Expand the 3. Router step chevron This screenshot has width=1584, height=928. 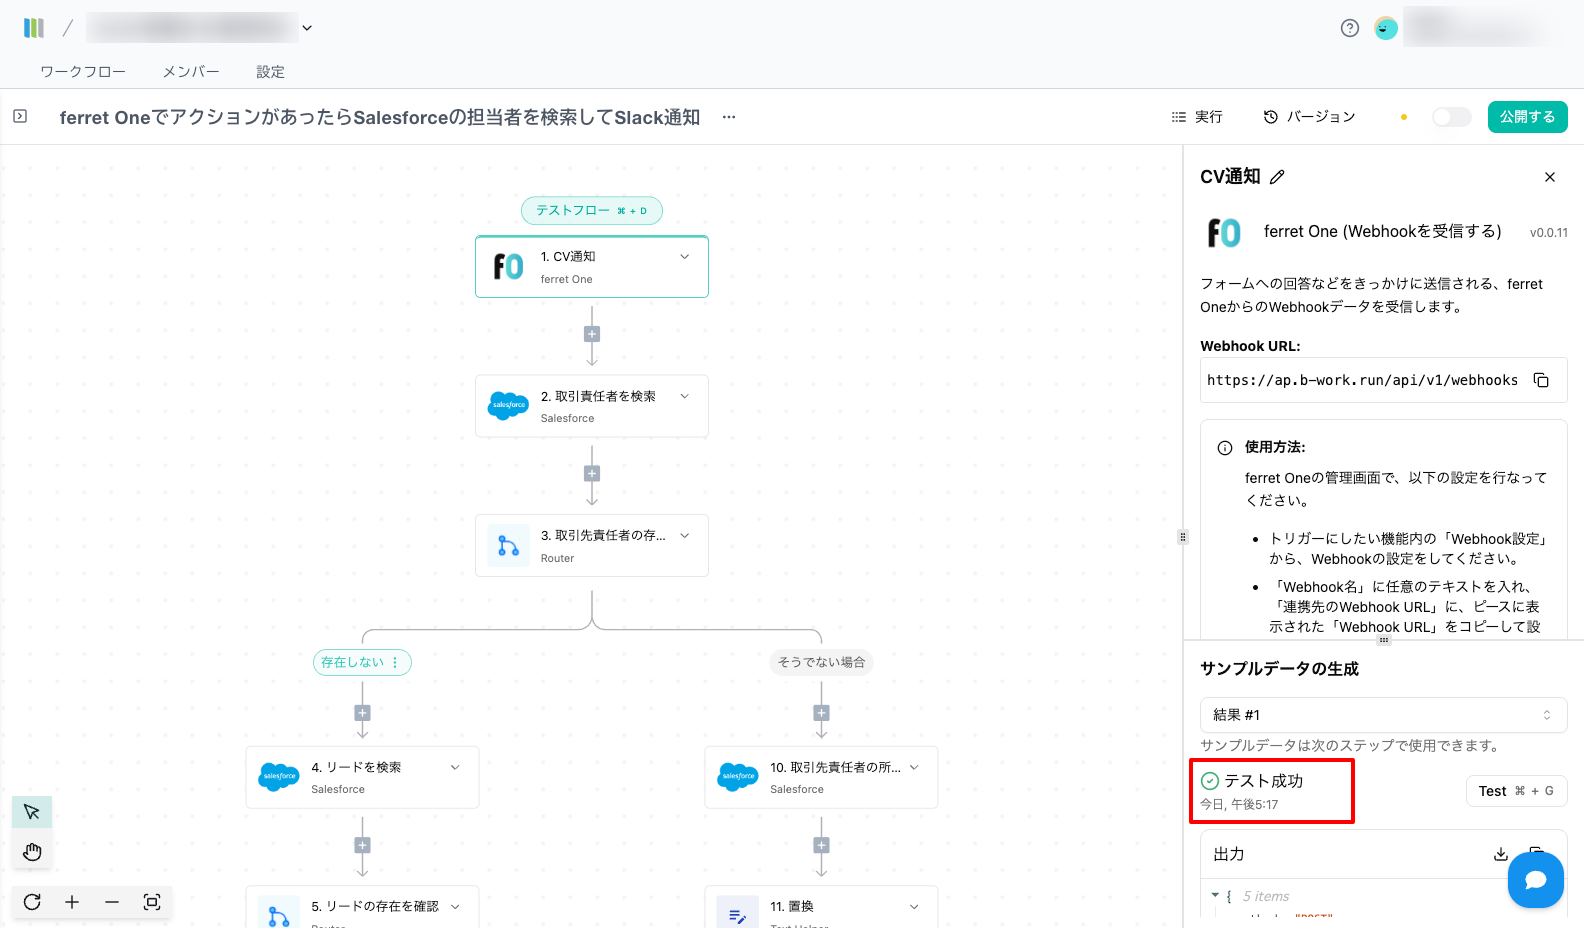pyautogui.click(x=685, y=535)
